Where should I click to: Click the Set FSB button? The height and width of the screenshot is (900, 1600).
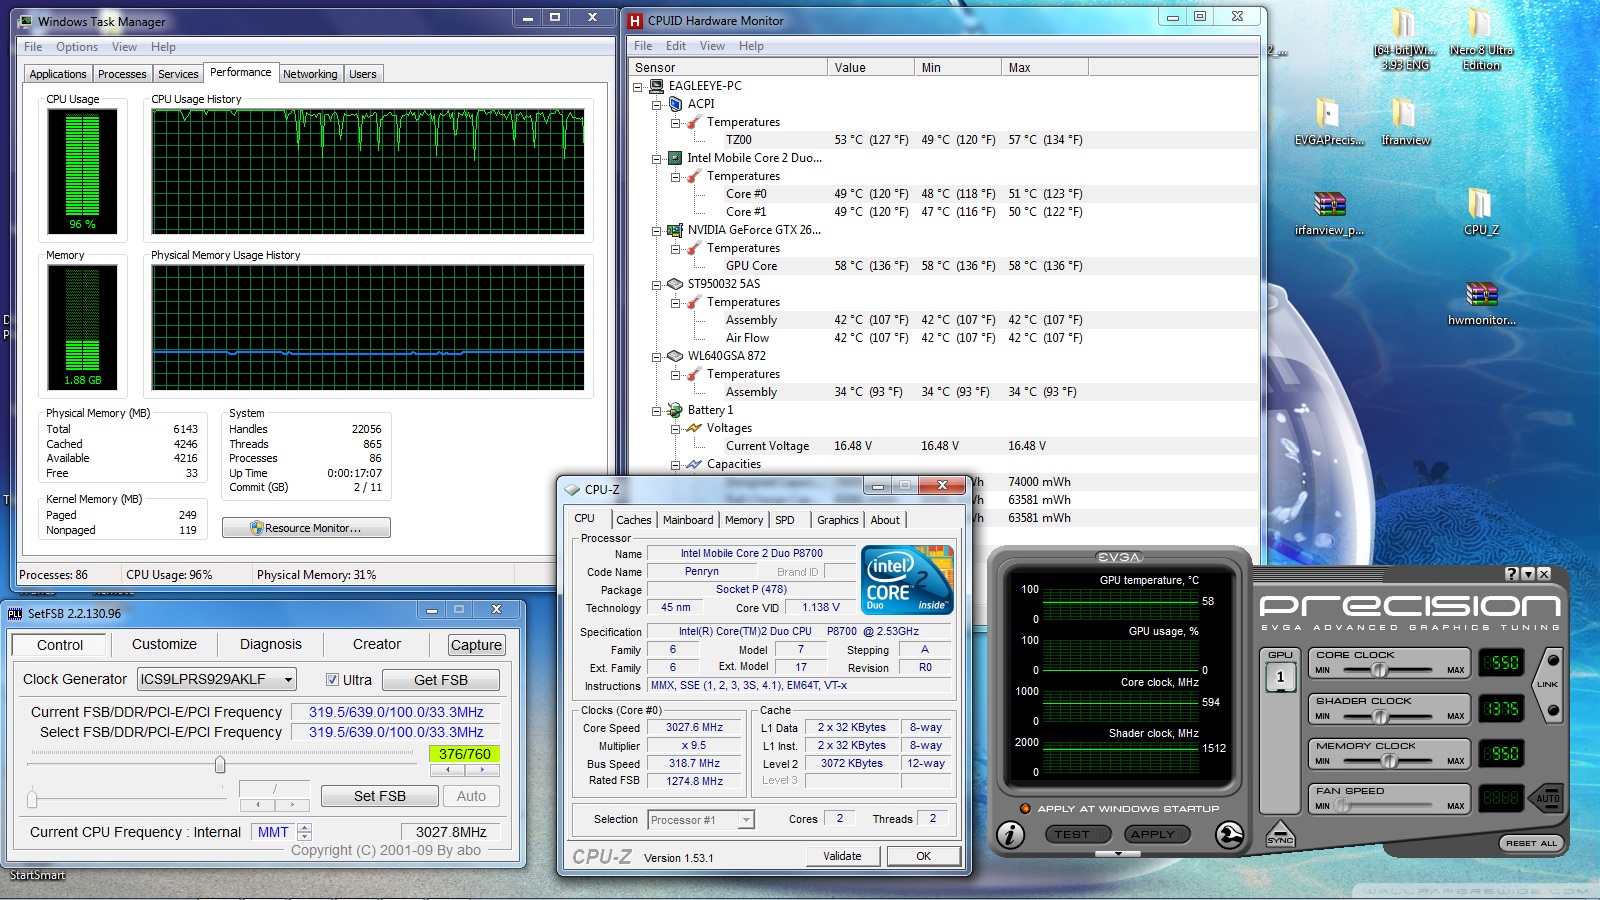[379, 796]
